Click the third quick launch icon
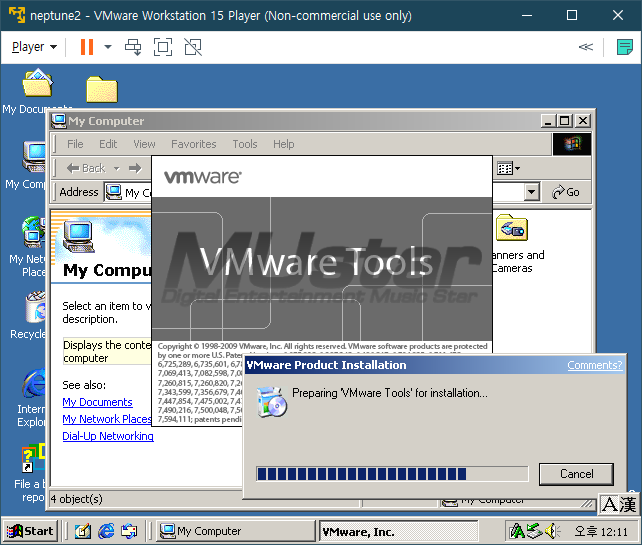The image size is (642, 545). point(129,531)
